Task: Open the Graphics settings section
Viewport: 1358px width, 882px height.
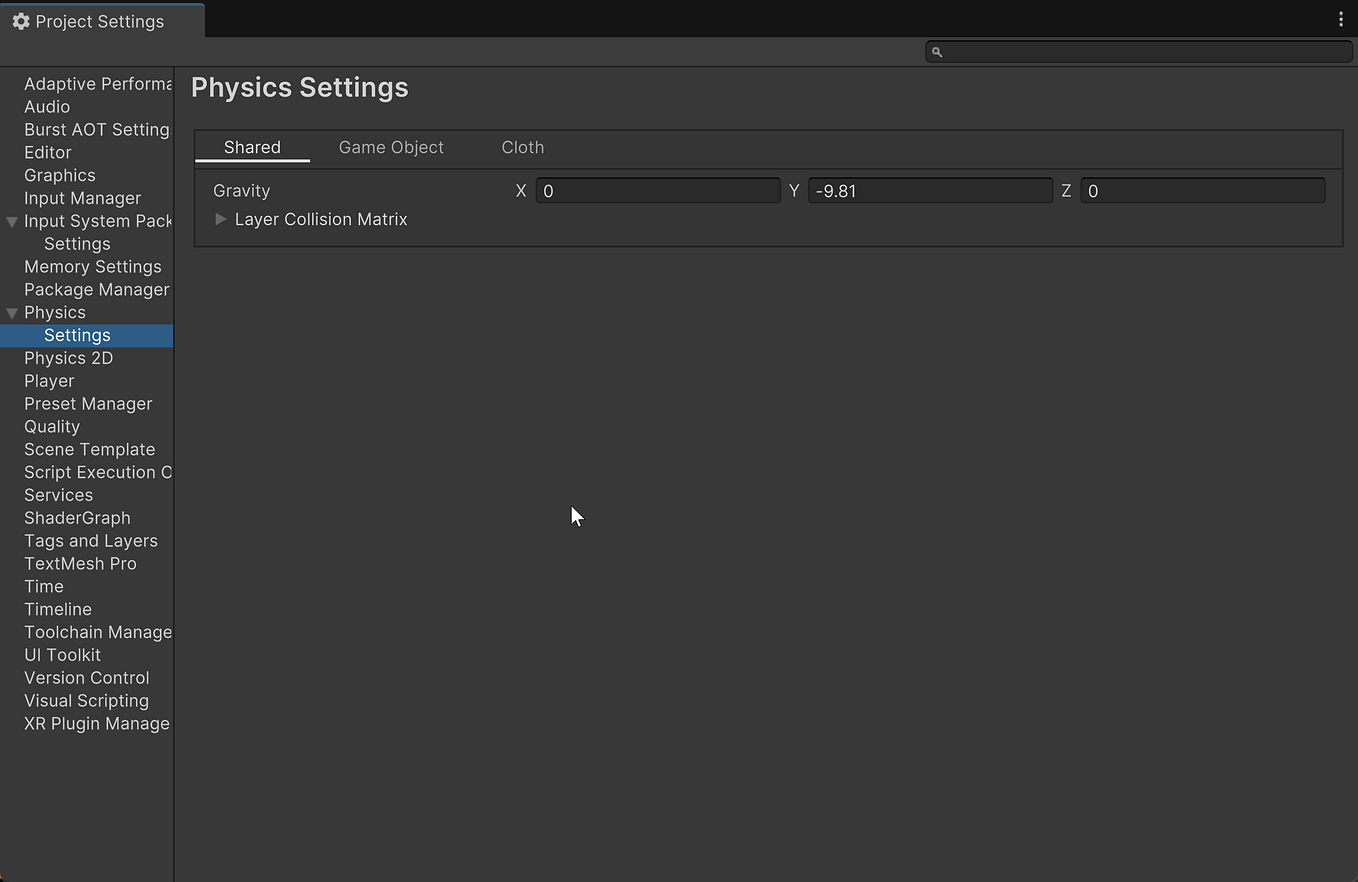Action: (x=60, y=175)
